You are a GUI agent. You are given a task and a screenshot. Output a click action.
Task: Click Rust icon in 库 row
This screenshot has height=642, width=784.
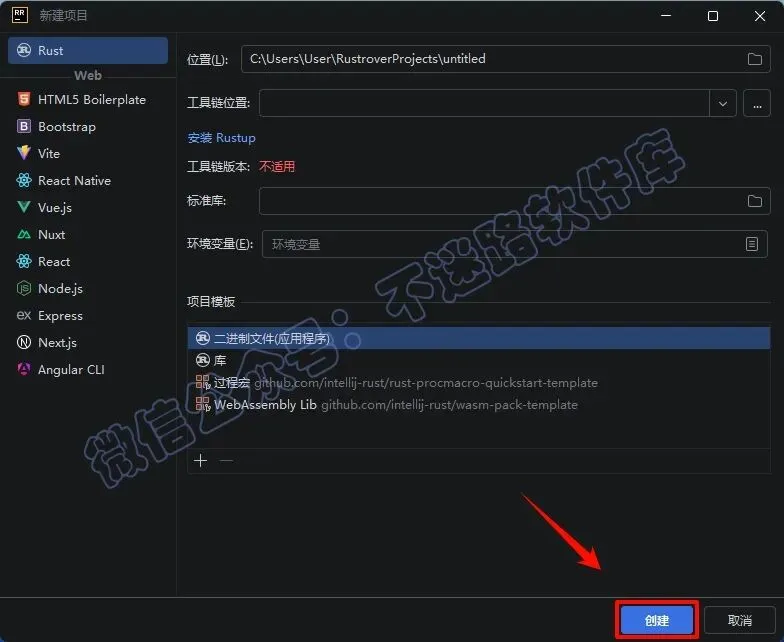202,360
